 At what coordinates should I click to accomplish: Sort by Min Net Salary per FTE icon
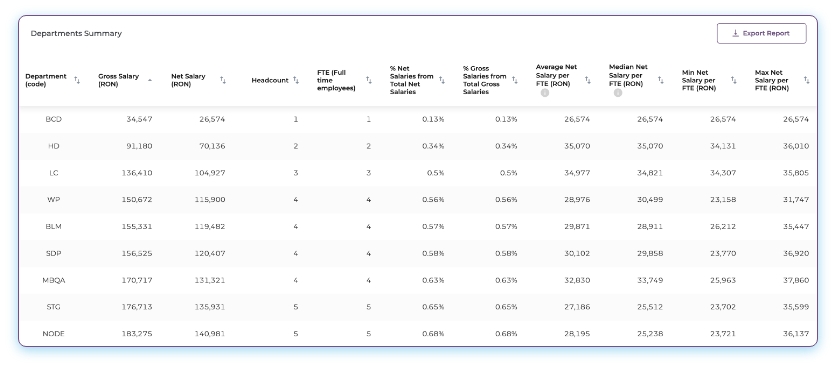click(734, 80)
